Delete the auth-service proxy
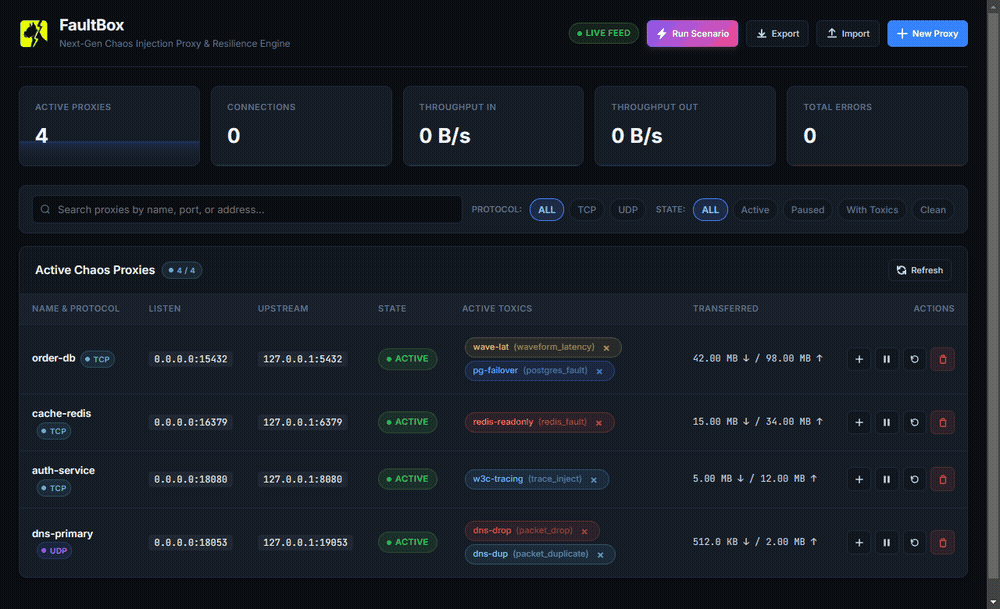The image size is (1000, 609). (x=943, y=479)
